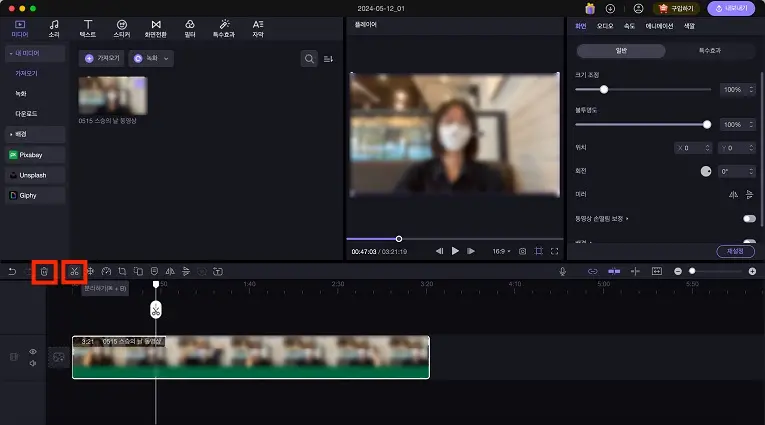Click the 재설정 reset button
This screenshot has height=425, width=765.
pyautogui.click(x=735, y=251)
